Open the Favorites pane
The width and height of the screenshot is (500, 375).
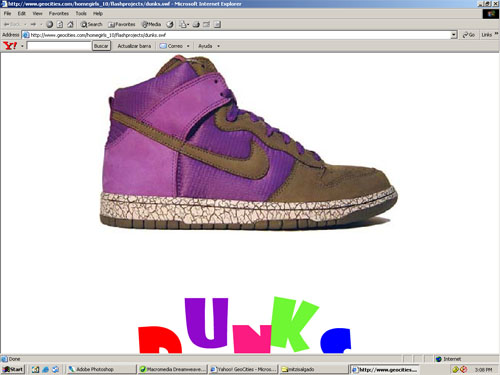click(122, 24)
